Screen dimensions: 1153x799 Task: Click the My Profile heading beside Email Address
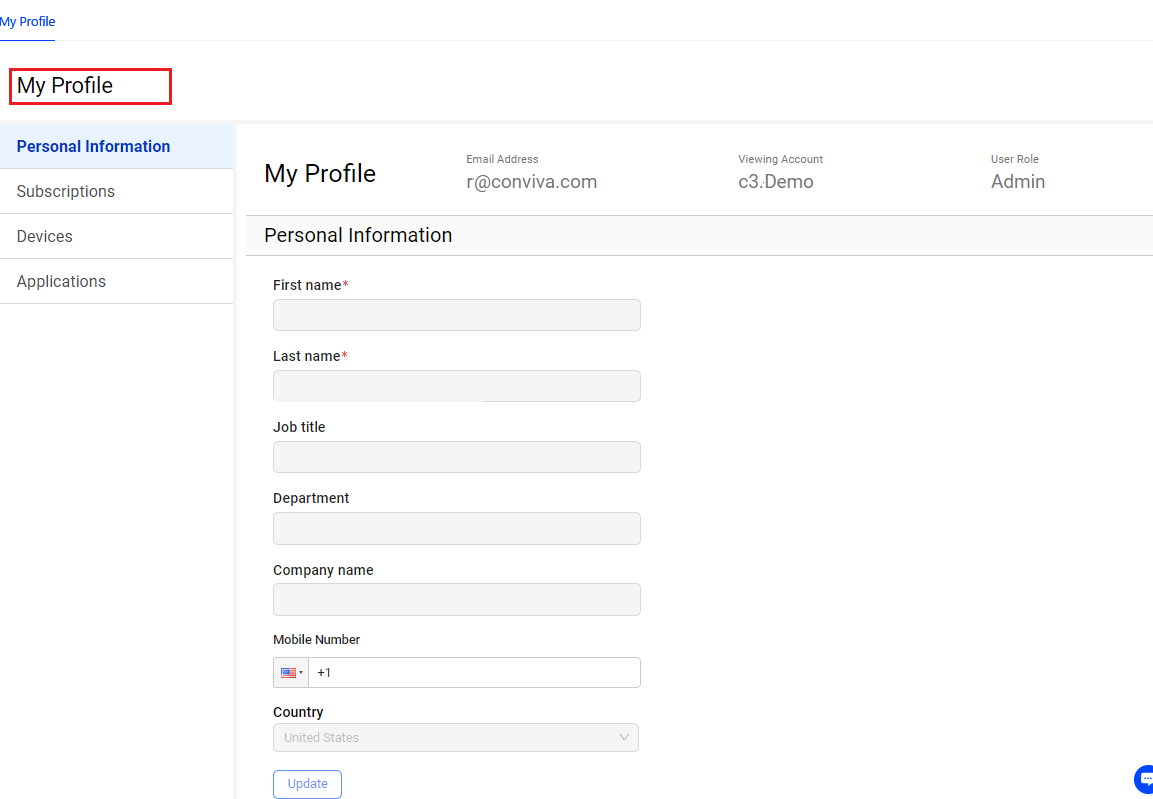coord(320,173)
